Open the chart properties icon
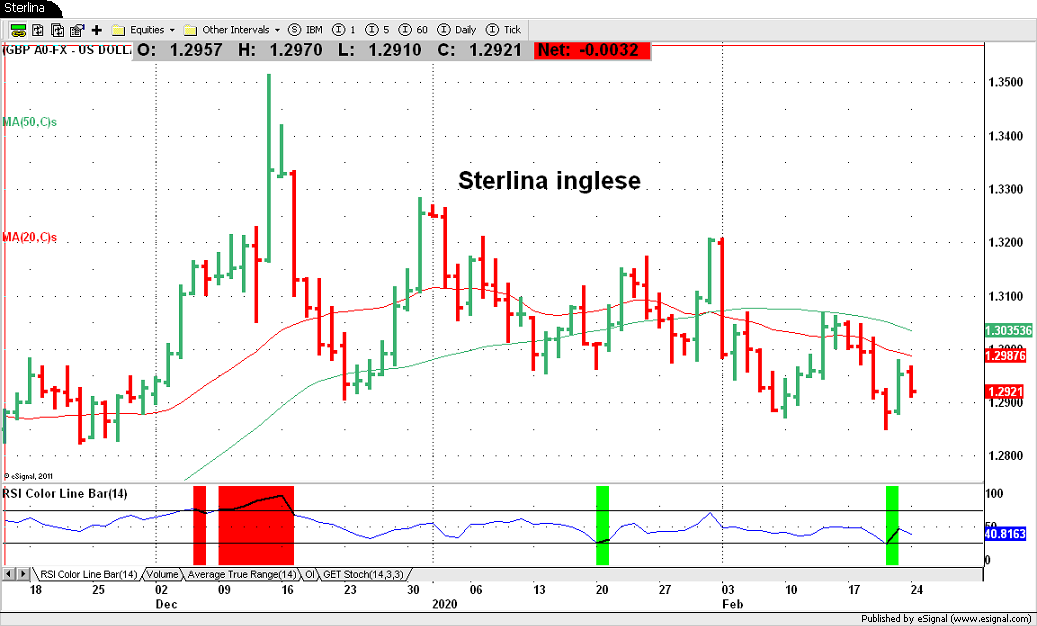 [x=77, y=30]
